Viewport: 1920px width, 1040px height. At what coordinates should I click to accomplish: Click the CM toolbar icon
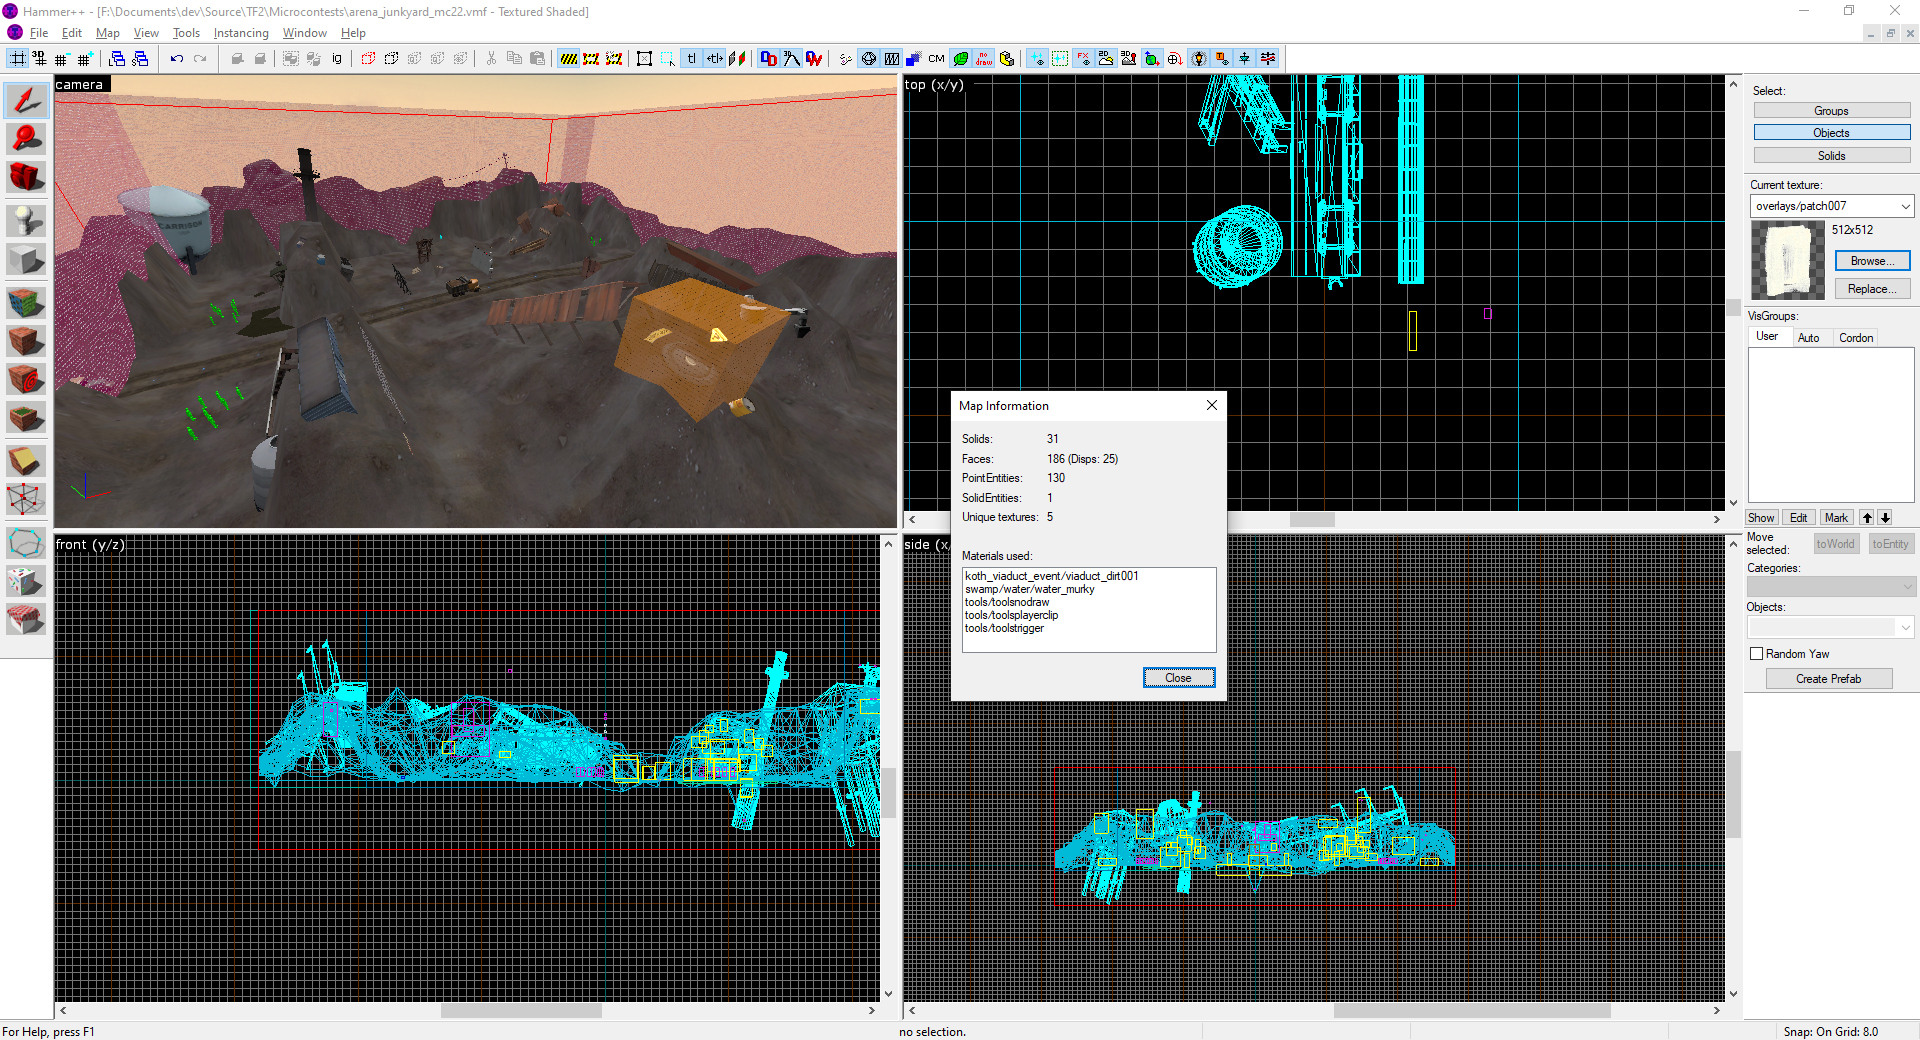click(x=936, y=59)
